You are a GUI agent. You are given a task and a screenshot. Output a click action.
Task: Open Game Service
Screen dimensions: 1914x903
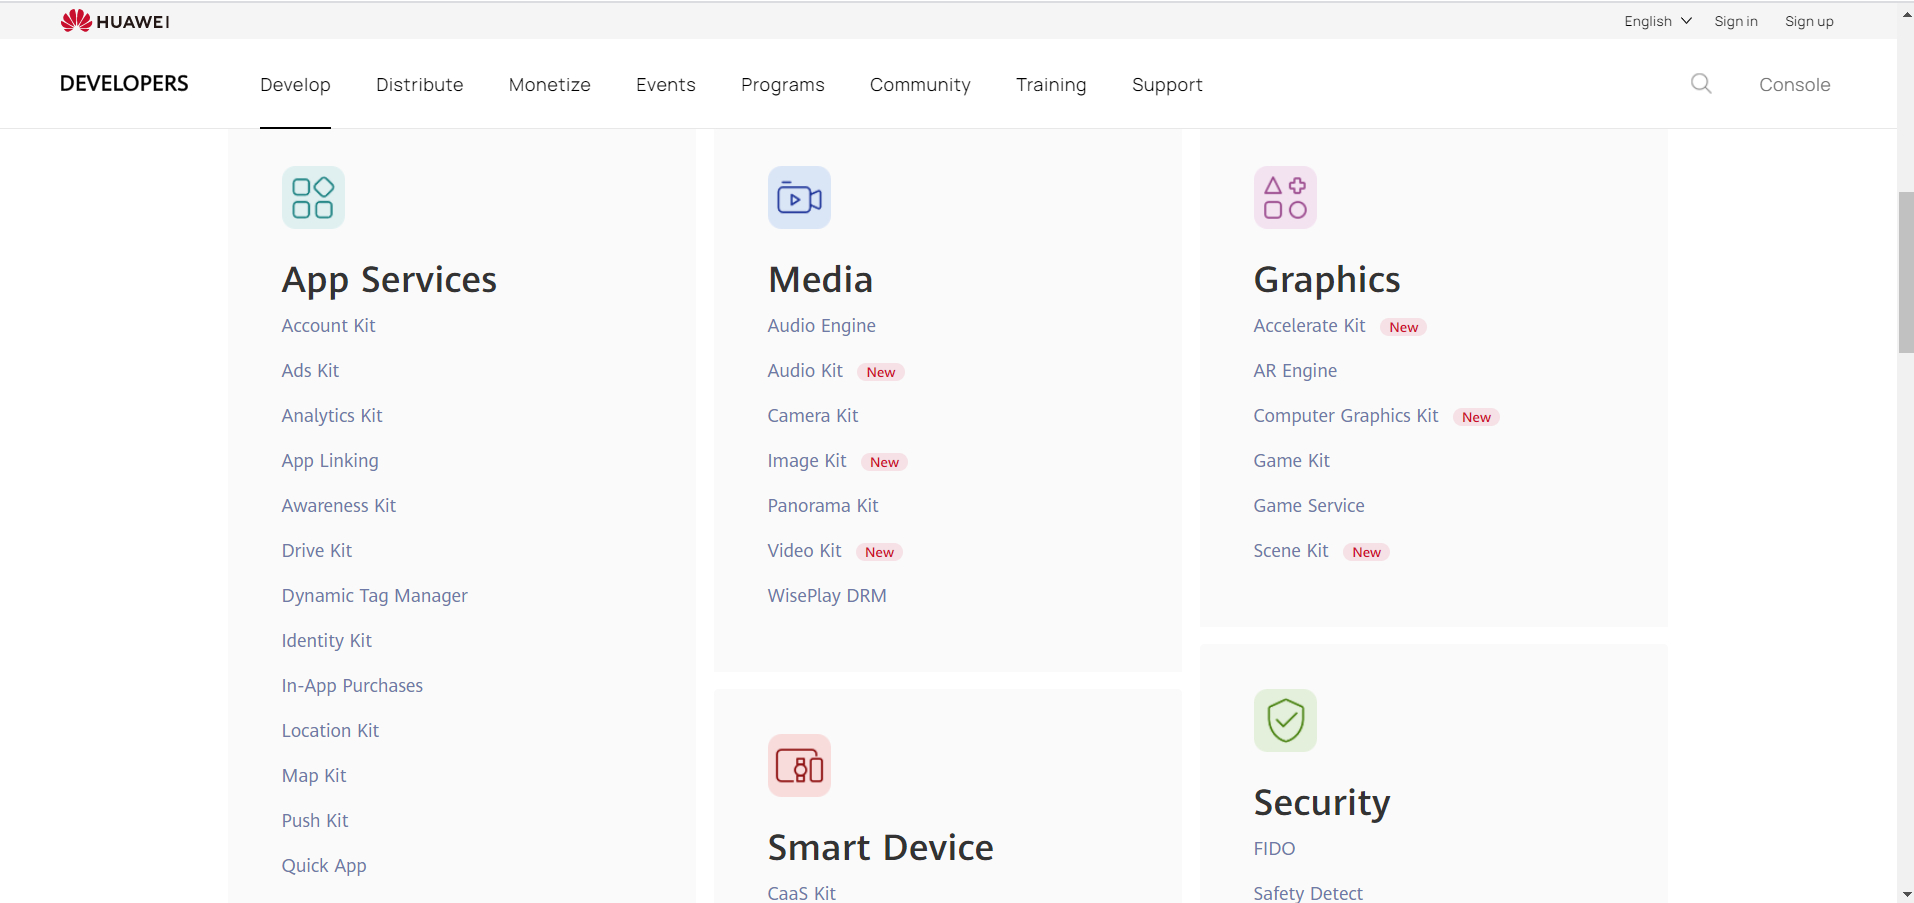1309,506
